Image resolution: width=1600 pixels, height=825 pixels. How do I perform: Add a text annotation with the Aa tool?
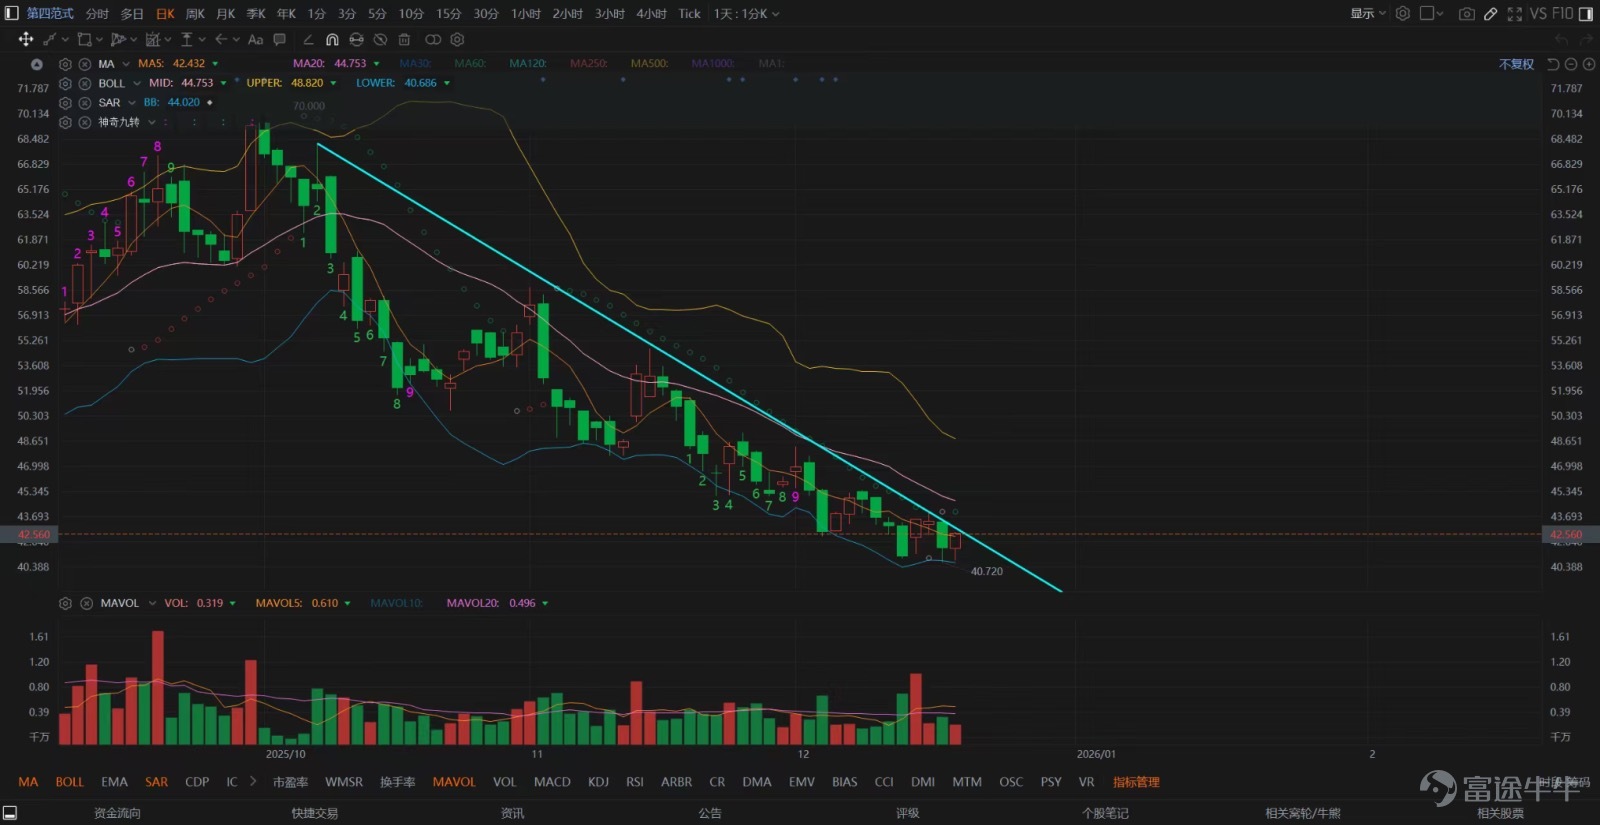(255, 39)
